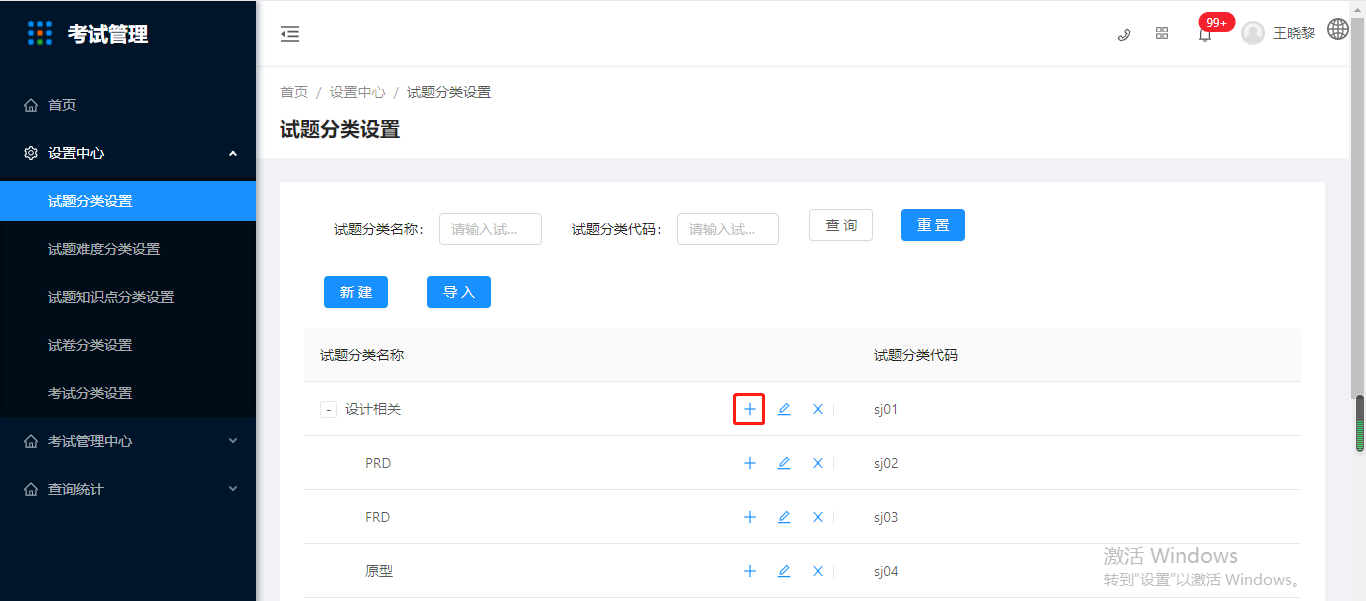Click the 考试管理 app logo grid icon
The width and height of the screenshot is (1366, 601).
[40, 33]
